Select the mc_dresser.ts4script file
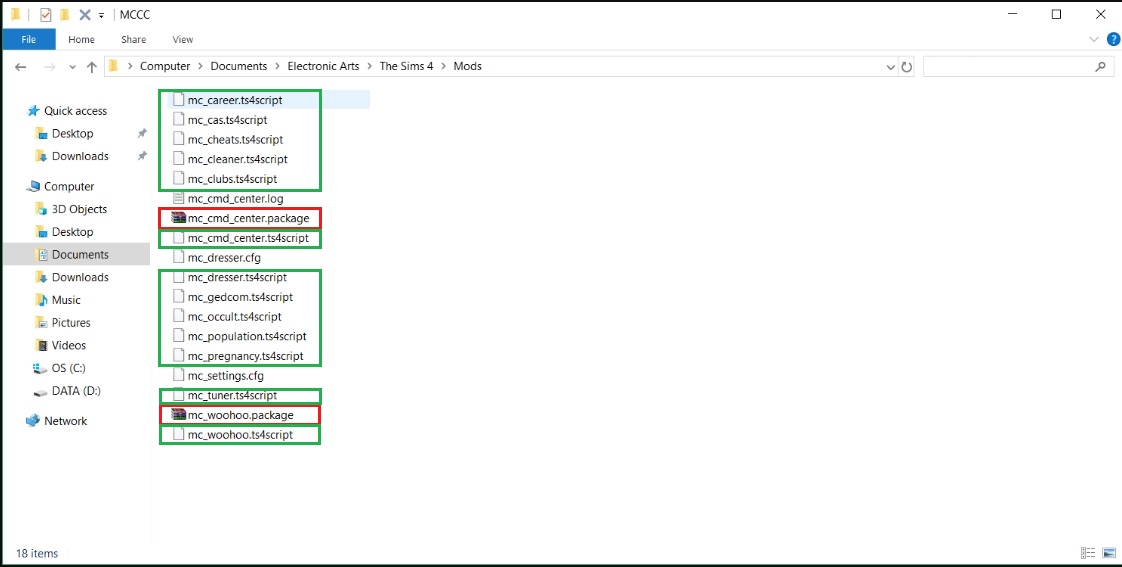The width and height of the screenshot is (1122, 567). [x=237, y=277]
